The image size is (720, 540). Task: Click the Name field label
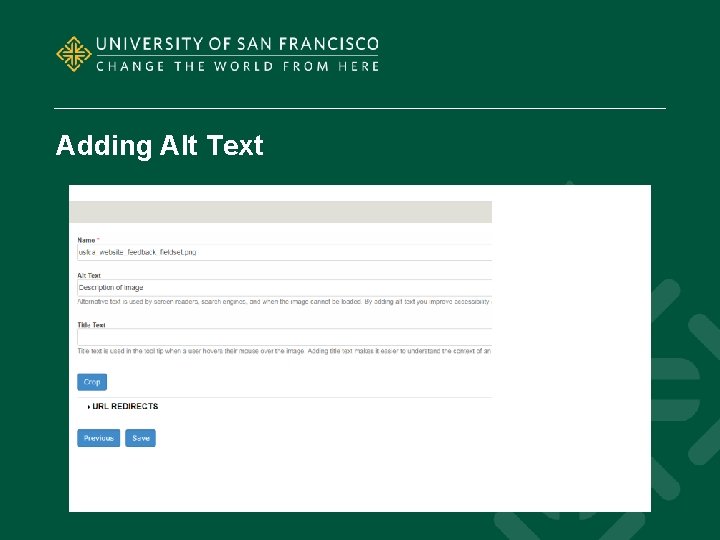86,240
